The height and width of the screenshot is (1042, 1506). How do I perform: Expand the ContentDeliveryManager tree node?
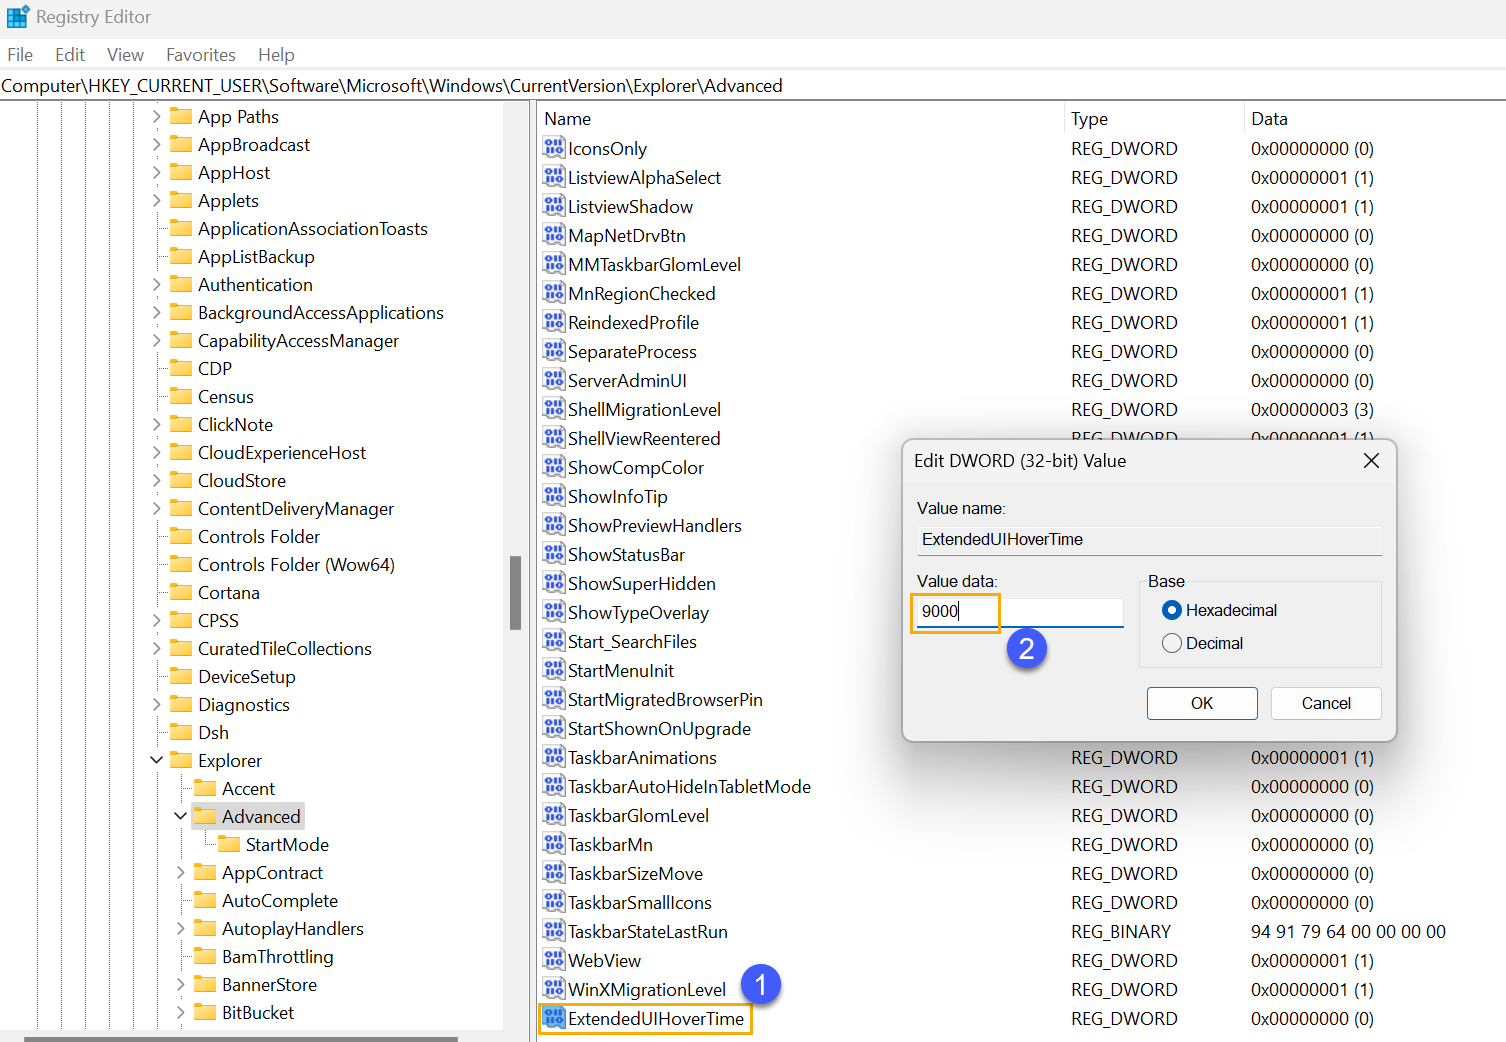click(x=157, y=508)
